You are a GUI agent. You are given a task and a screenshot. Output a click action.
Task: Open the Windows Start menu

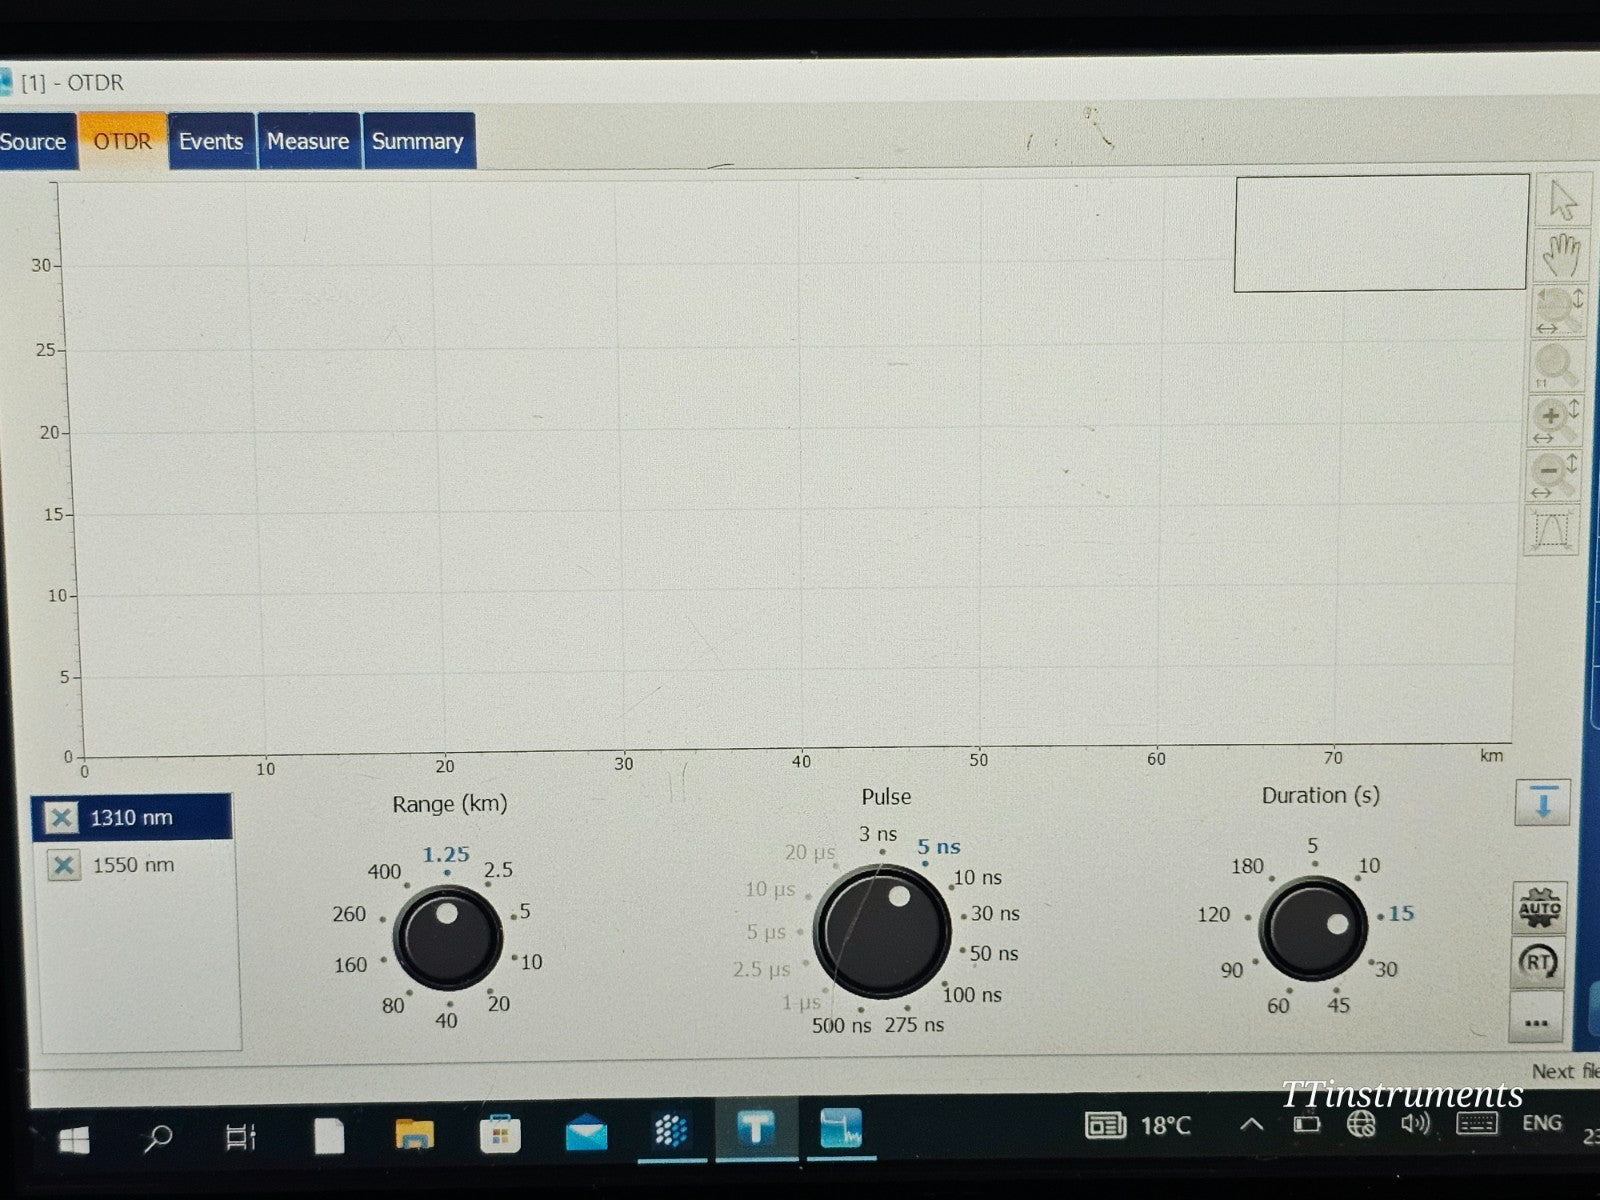[x=74, y=1138]
